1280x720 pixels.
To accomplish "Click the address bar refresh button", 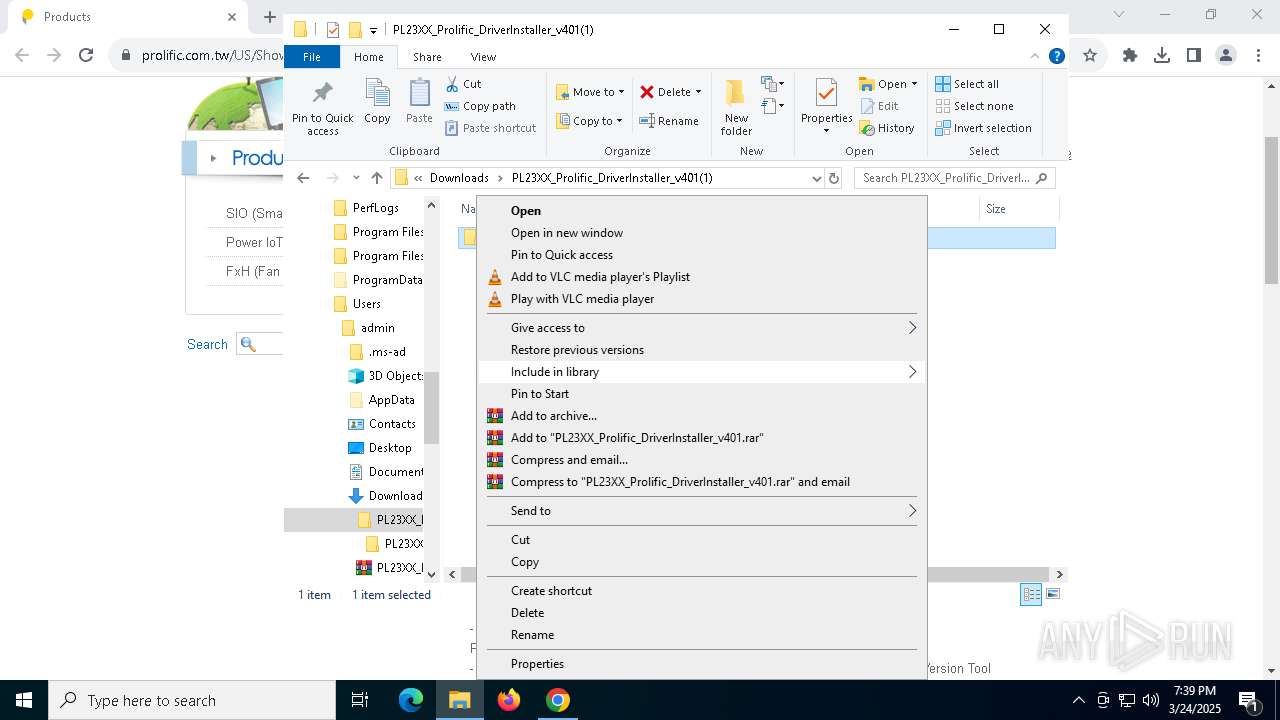I will (x=834, y=178).
